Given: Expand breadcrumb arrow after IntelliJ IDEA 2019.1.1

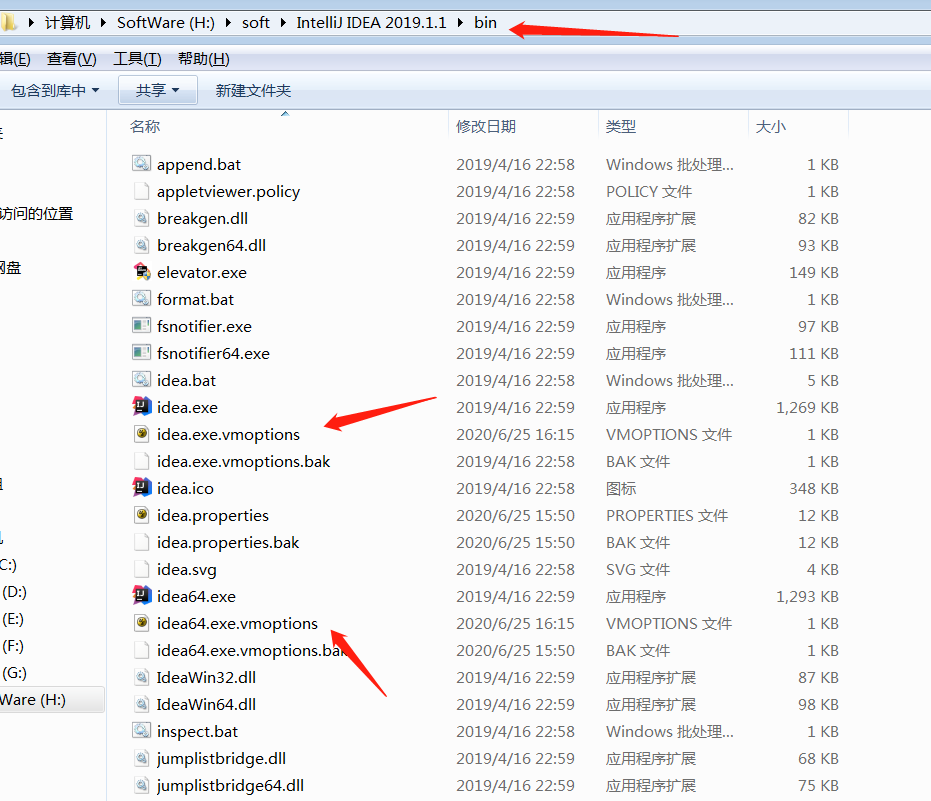Looking at the screenshot, I should pos(460,23).
